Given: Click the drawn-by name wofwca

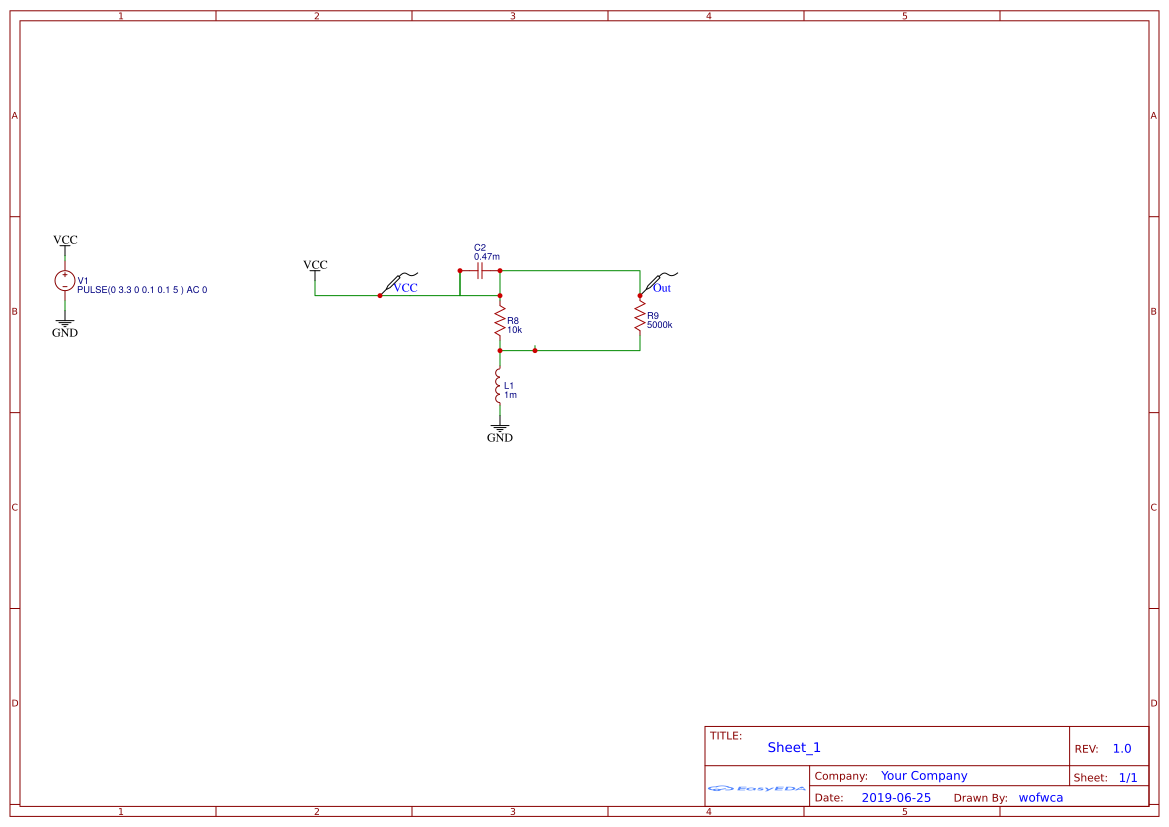Looking at the screenshot, I should click(x=1041, y=797).
